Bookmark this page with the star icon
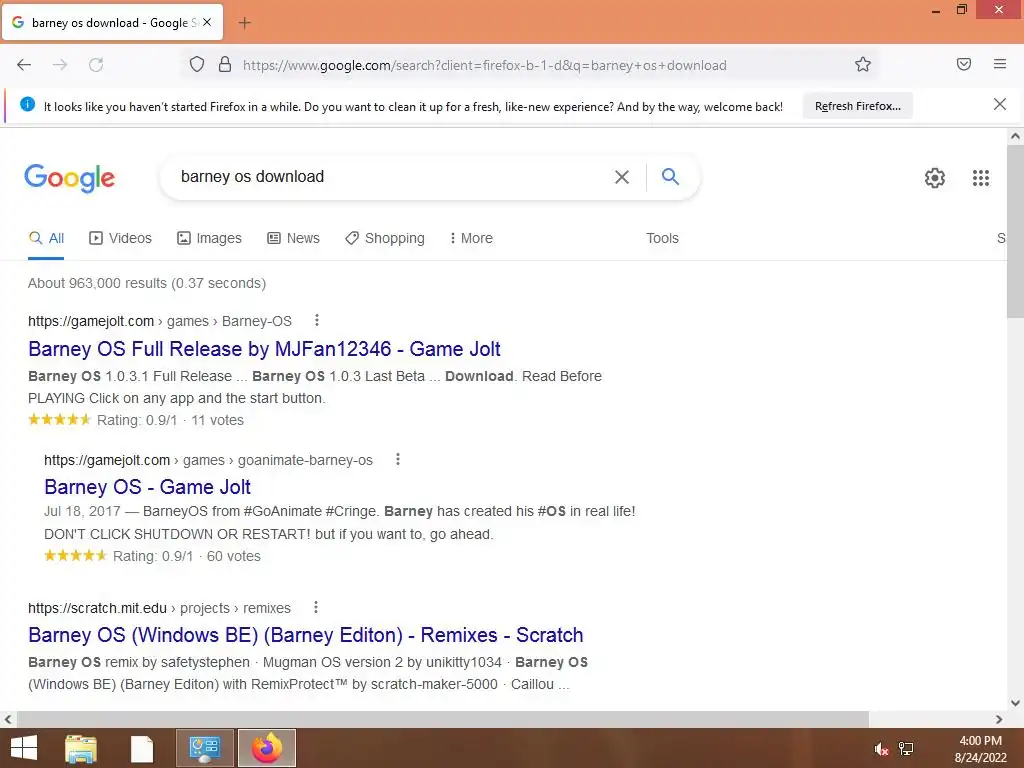This screenshot has height=768, width=1024. 863,65
